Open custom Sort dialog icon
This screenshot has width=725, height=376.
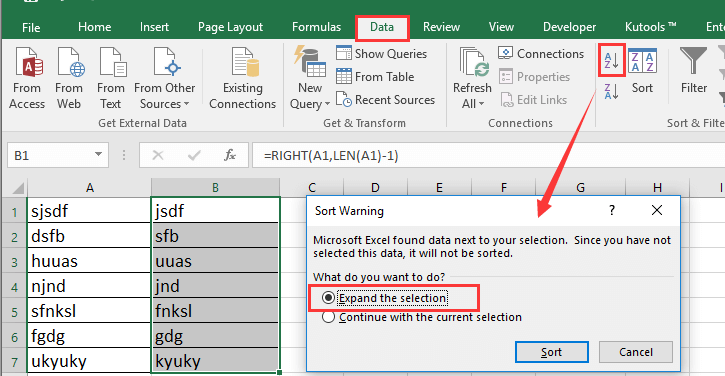pyautogui.click(x=642, y=60)
